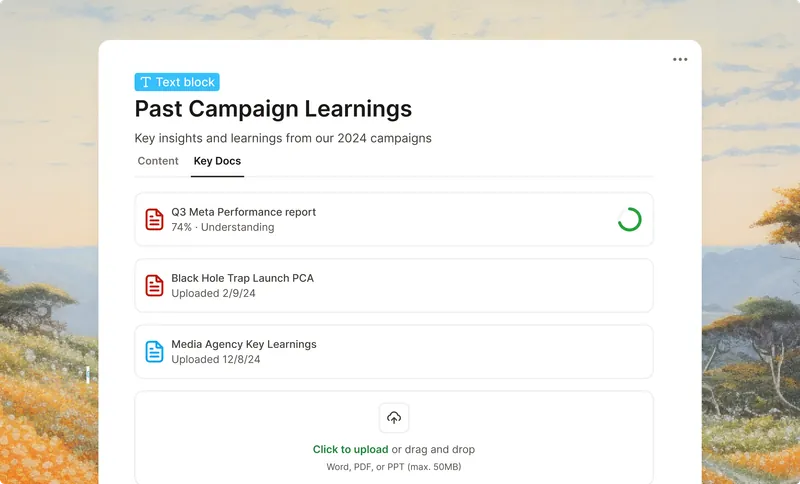Click the Past Campaign Learnings heading
The image size is (800, 484).
click(273, 109)
